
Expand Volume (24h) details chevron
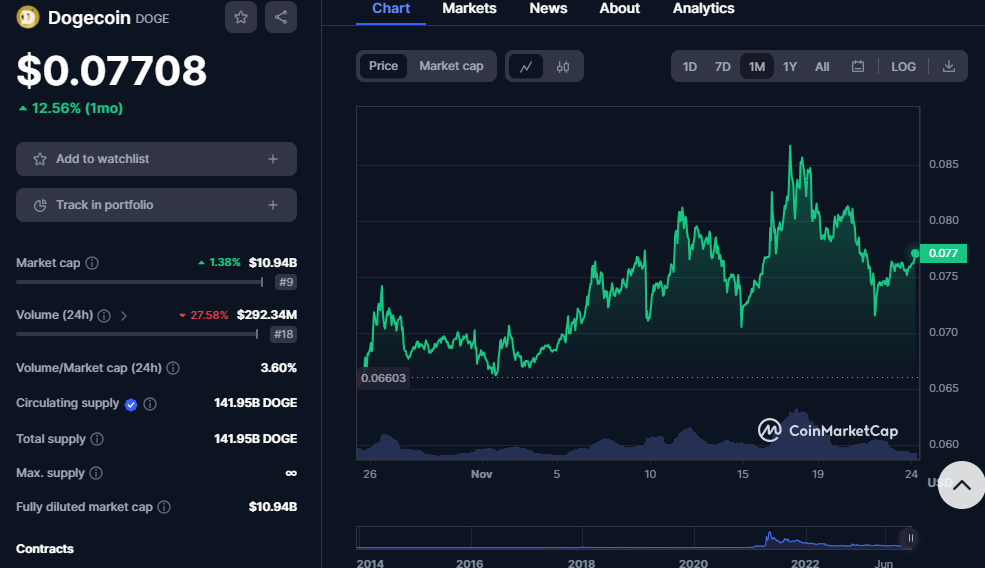pos(124,315)
